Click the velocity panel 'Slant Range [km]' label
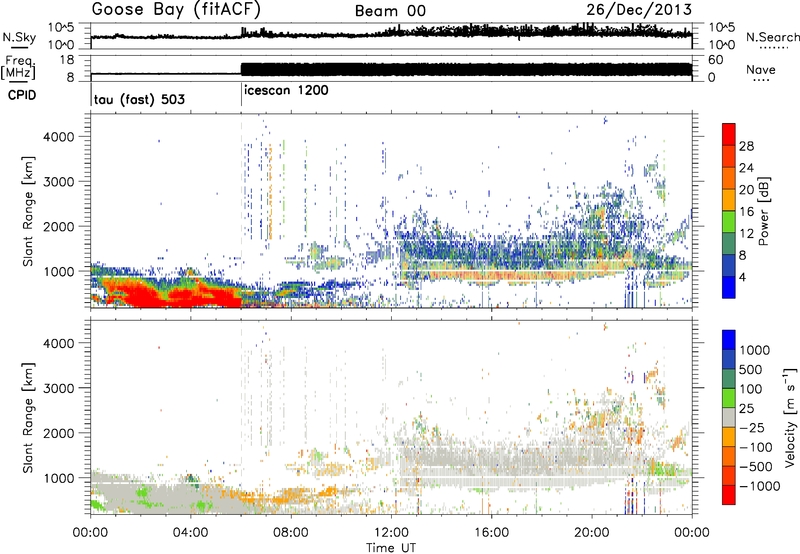 tap(28, 418)
